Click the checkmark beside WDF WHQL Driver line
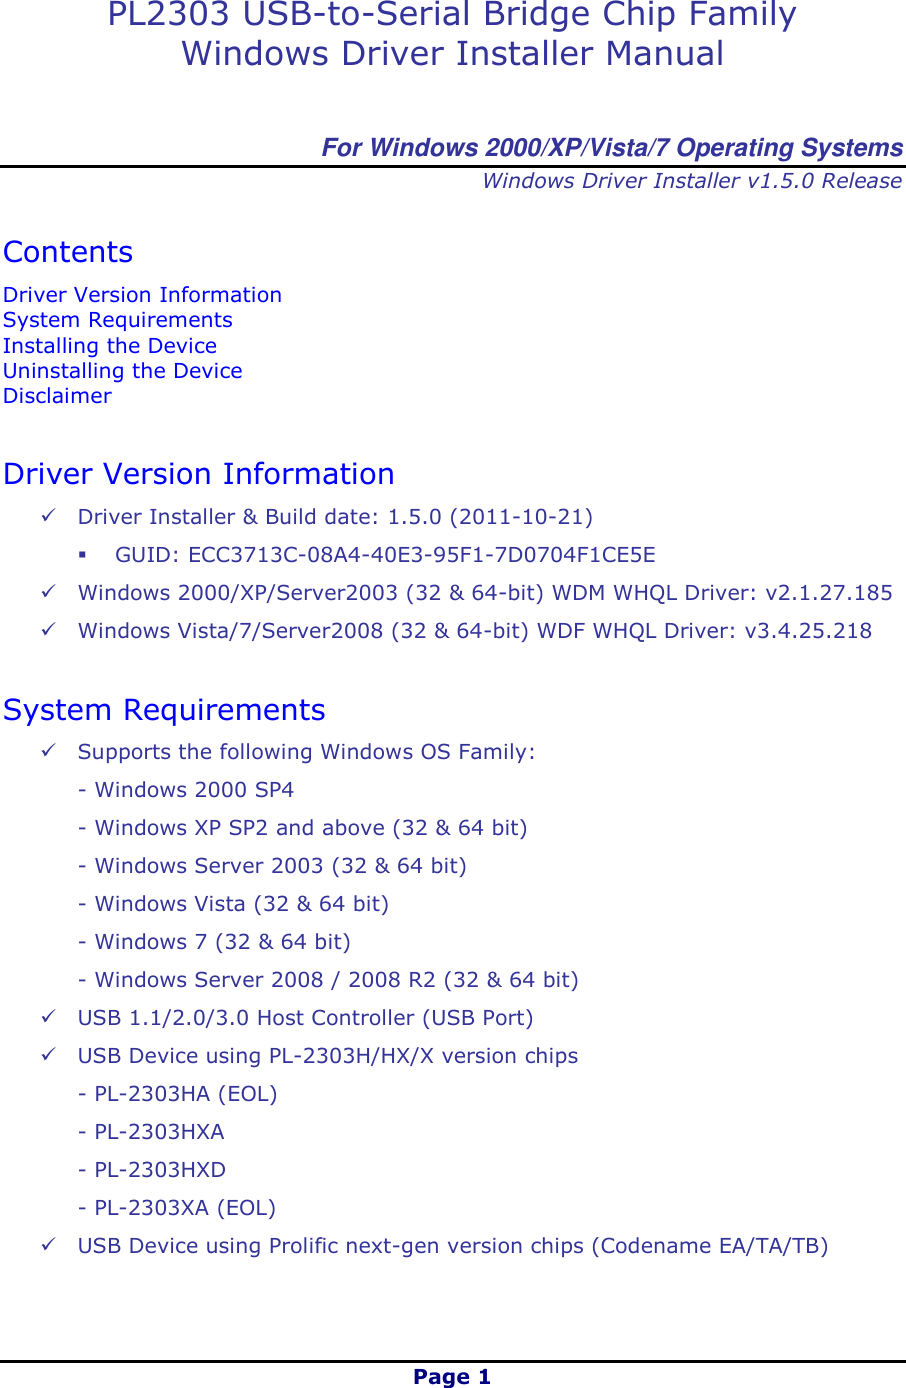 [x=49, y=630]
